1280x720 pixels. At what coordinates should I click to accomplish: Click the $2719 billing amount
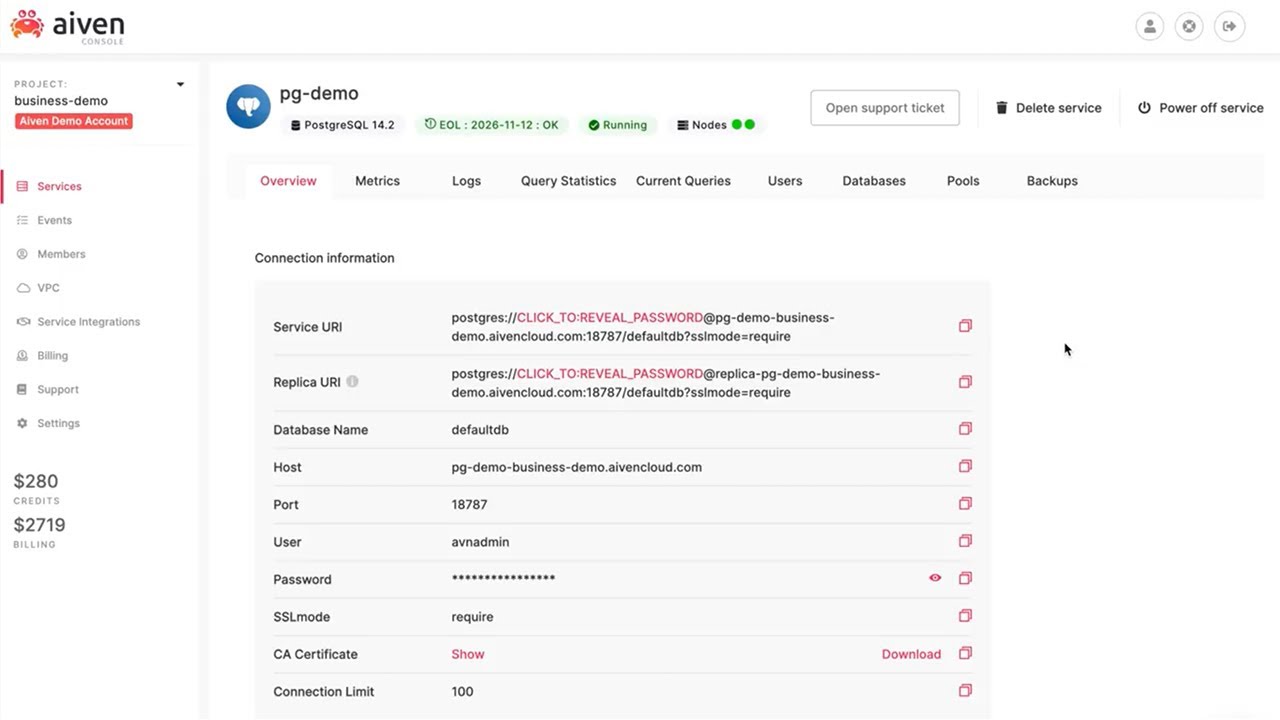click(39, 525)
